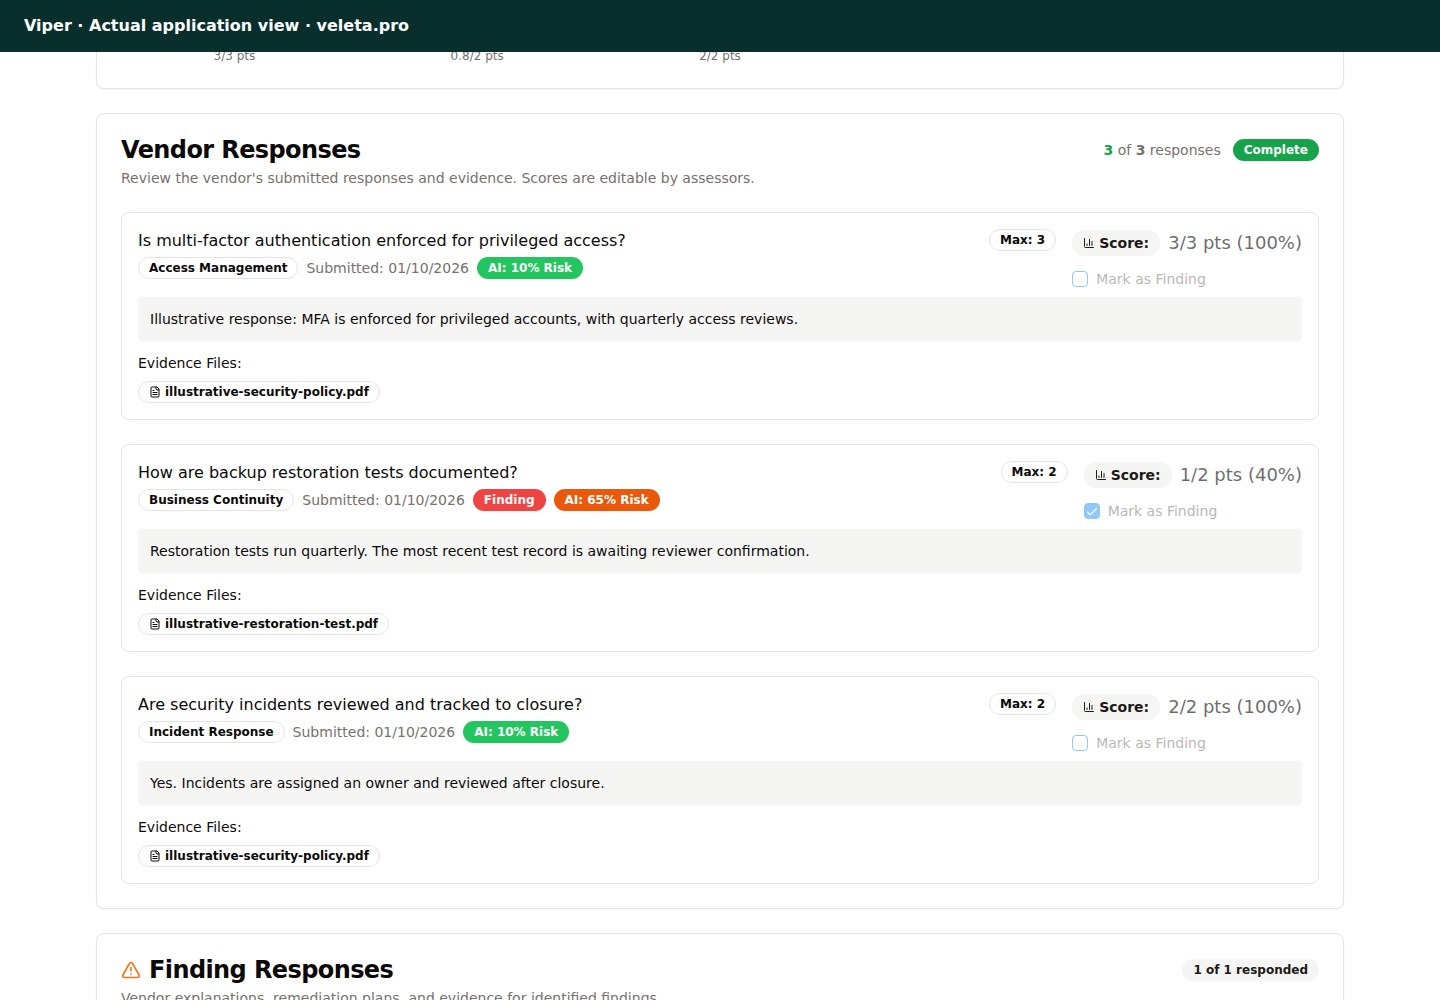Edit the 2/2 pts (100%) score value
Screen dimensions: 1440x1000
point(1235,707)
